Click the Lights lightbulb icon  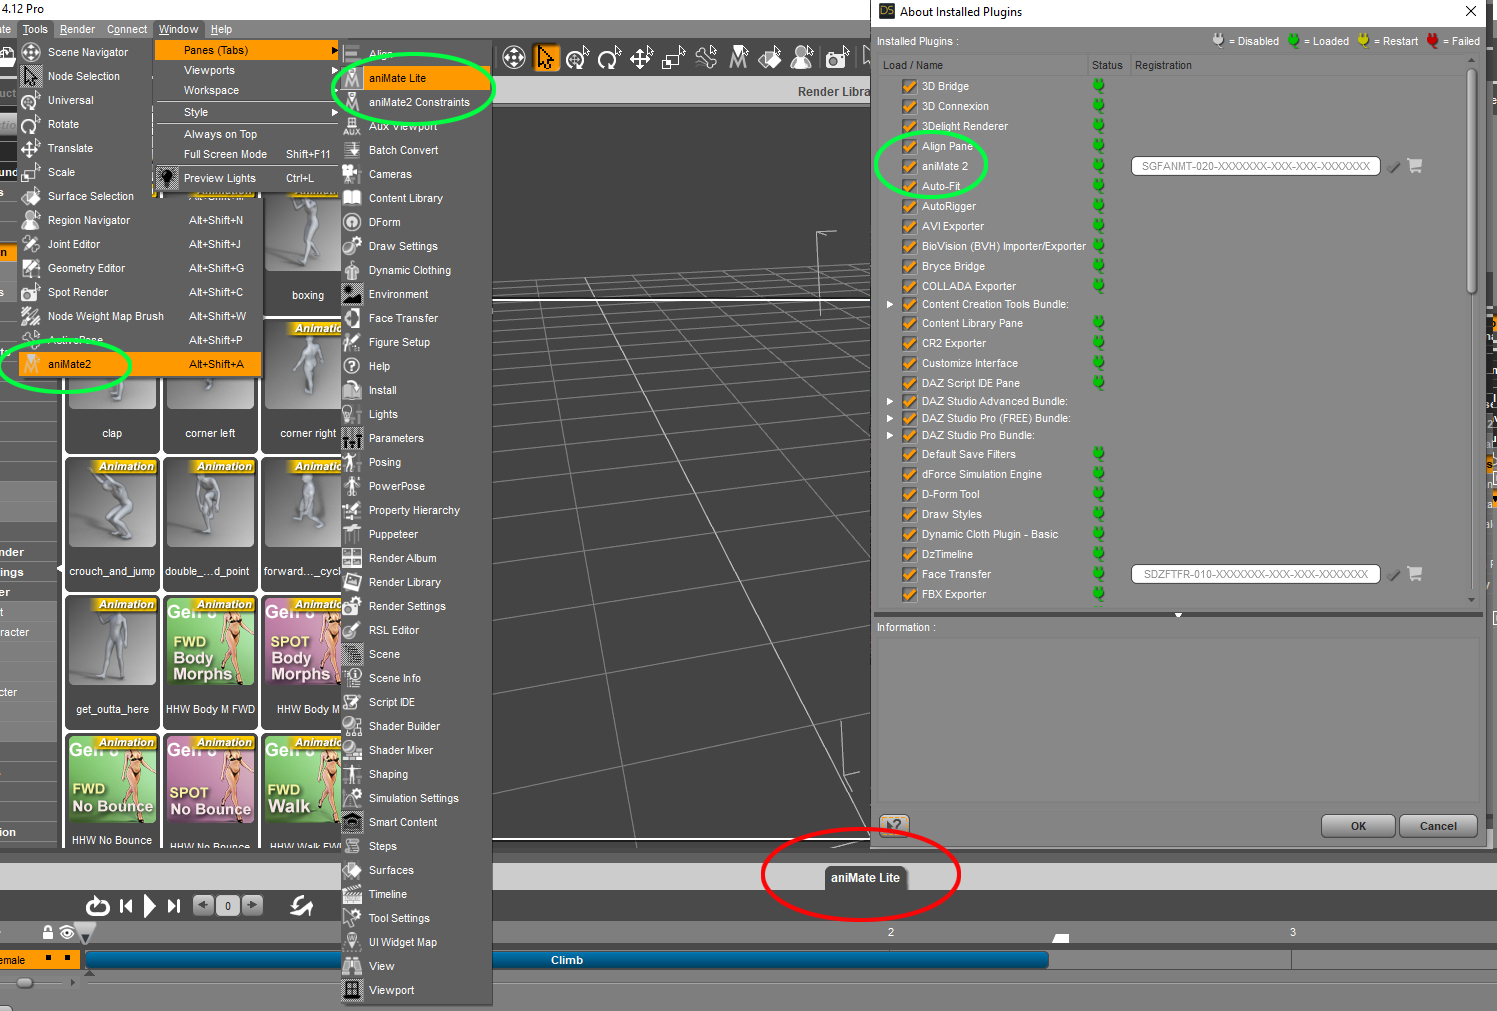[x=352, y=414]
